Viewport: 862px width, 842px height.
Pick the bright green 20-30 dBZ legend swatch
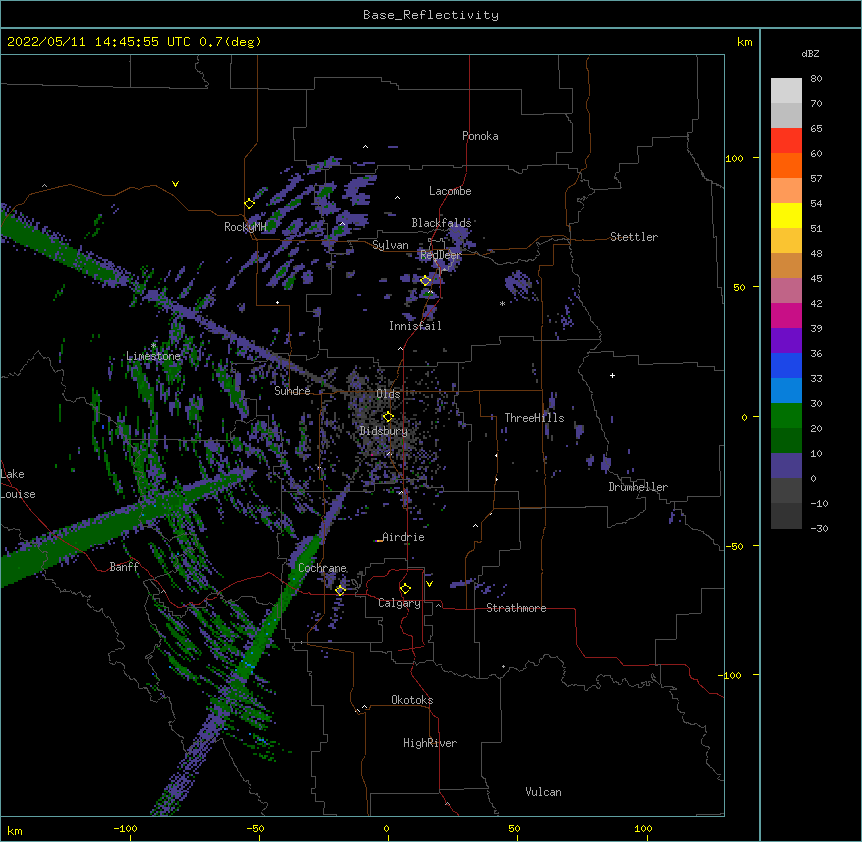786,416
